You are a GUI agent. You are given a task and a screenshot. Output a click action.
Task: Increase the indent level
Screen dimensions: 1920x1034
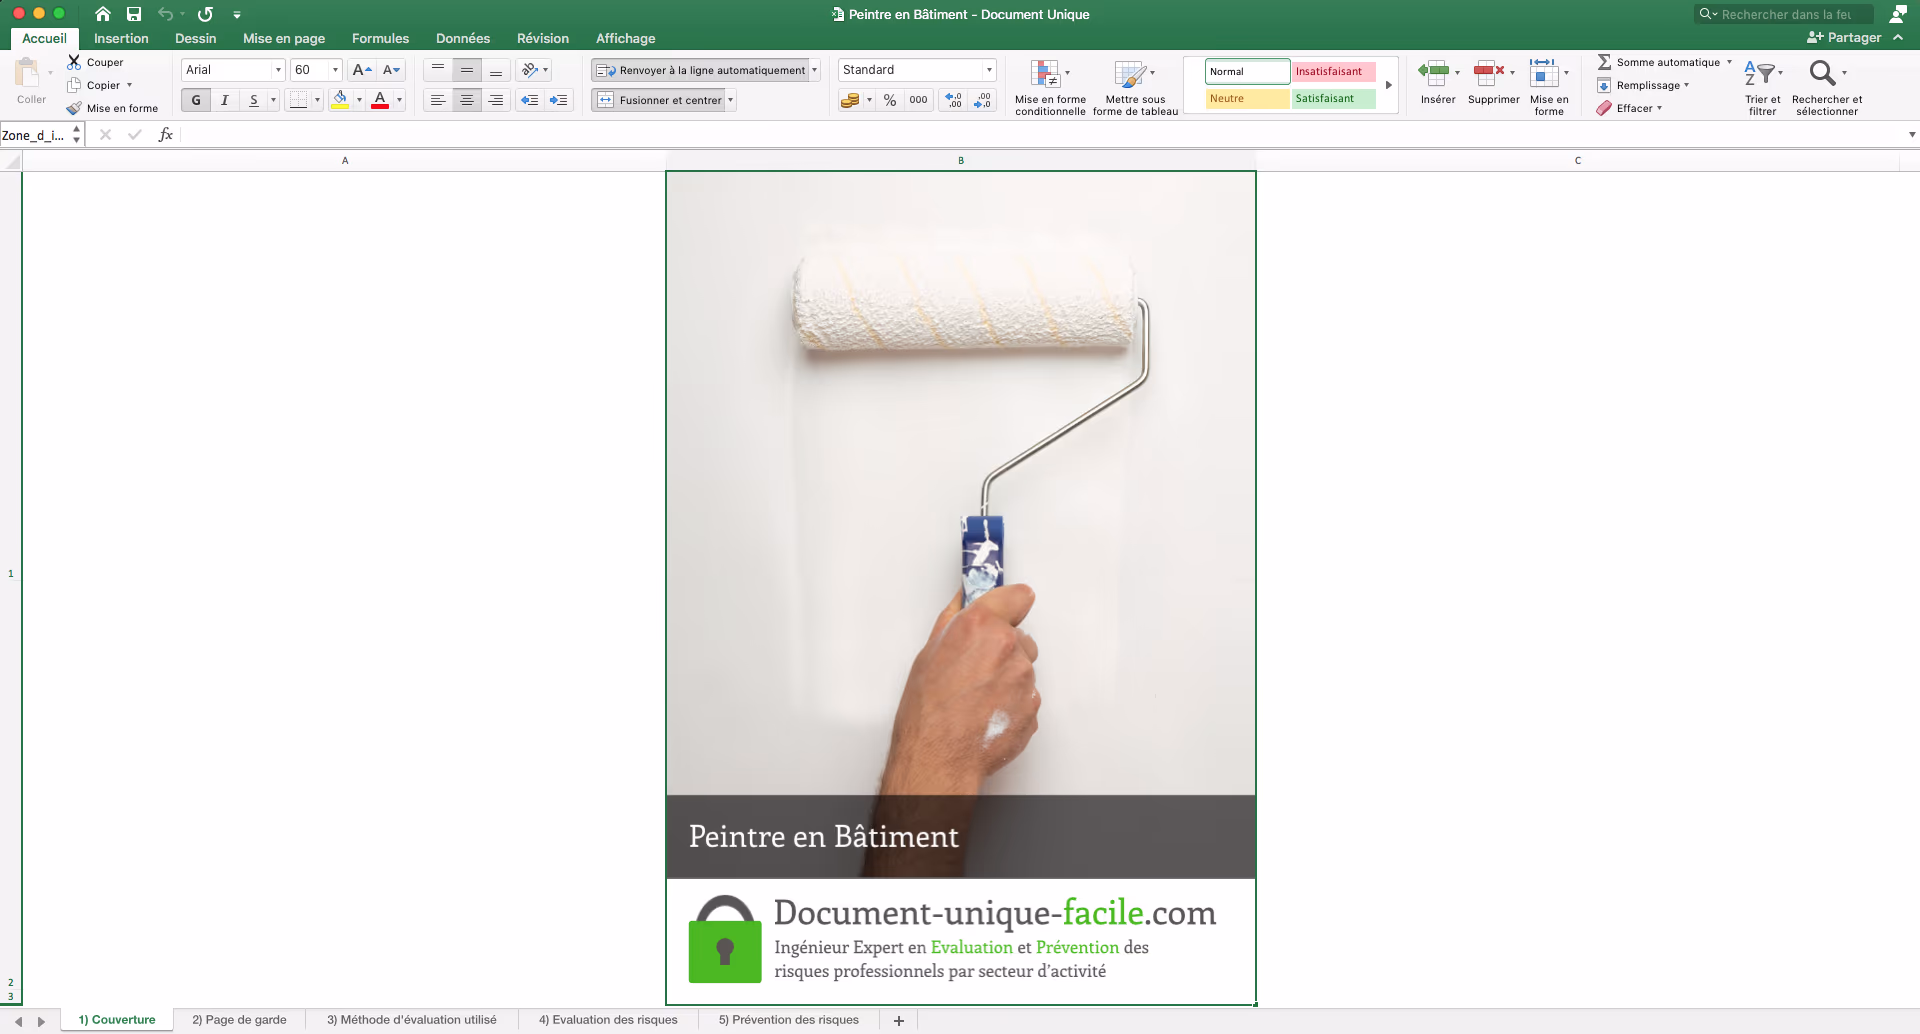559,100
